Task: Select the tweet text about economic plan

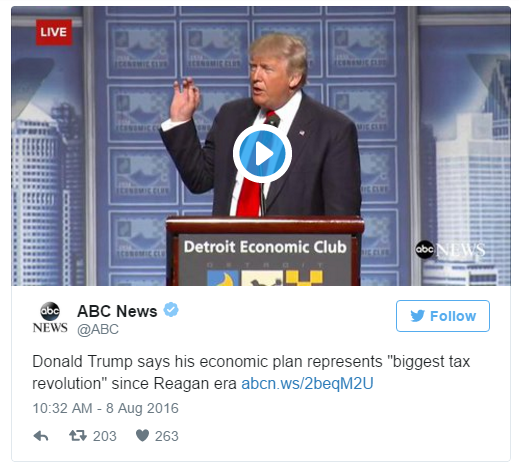Action: point(251,372)
